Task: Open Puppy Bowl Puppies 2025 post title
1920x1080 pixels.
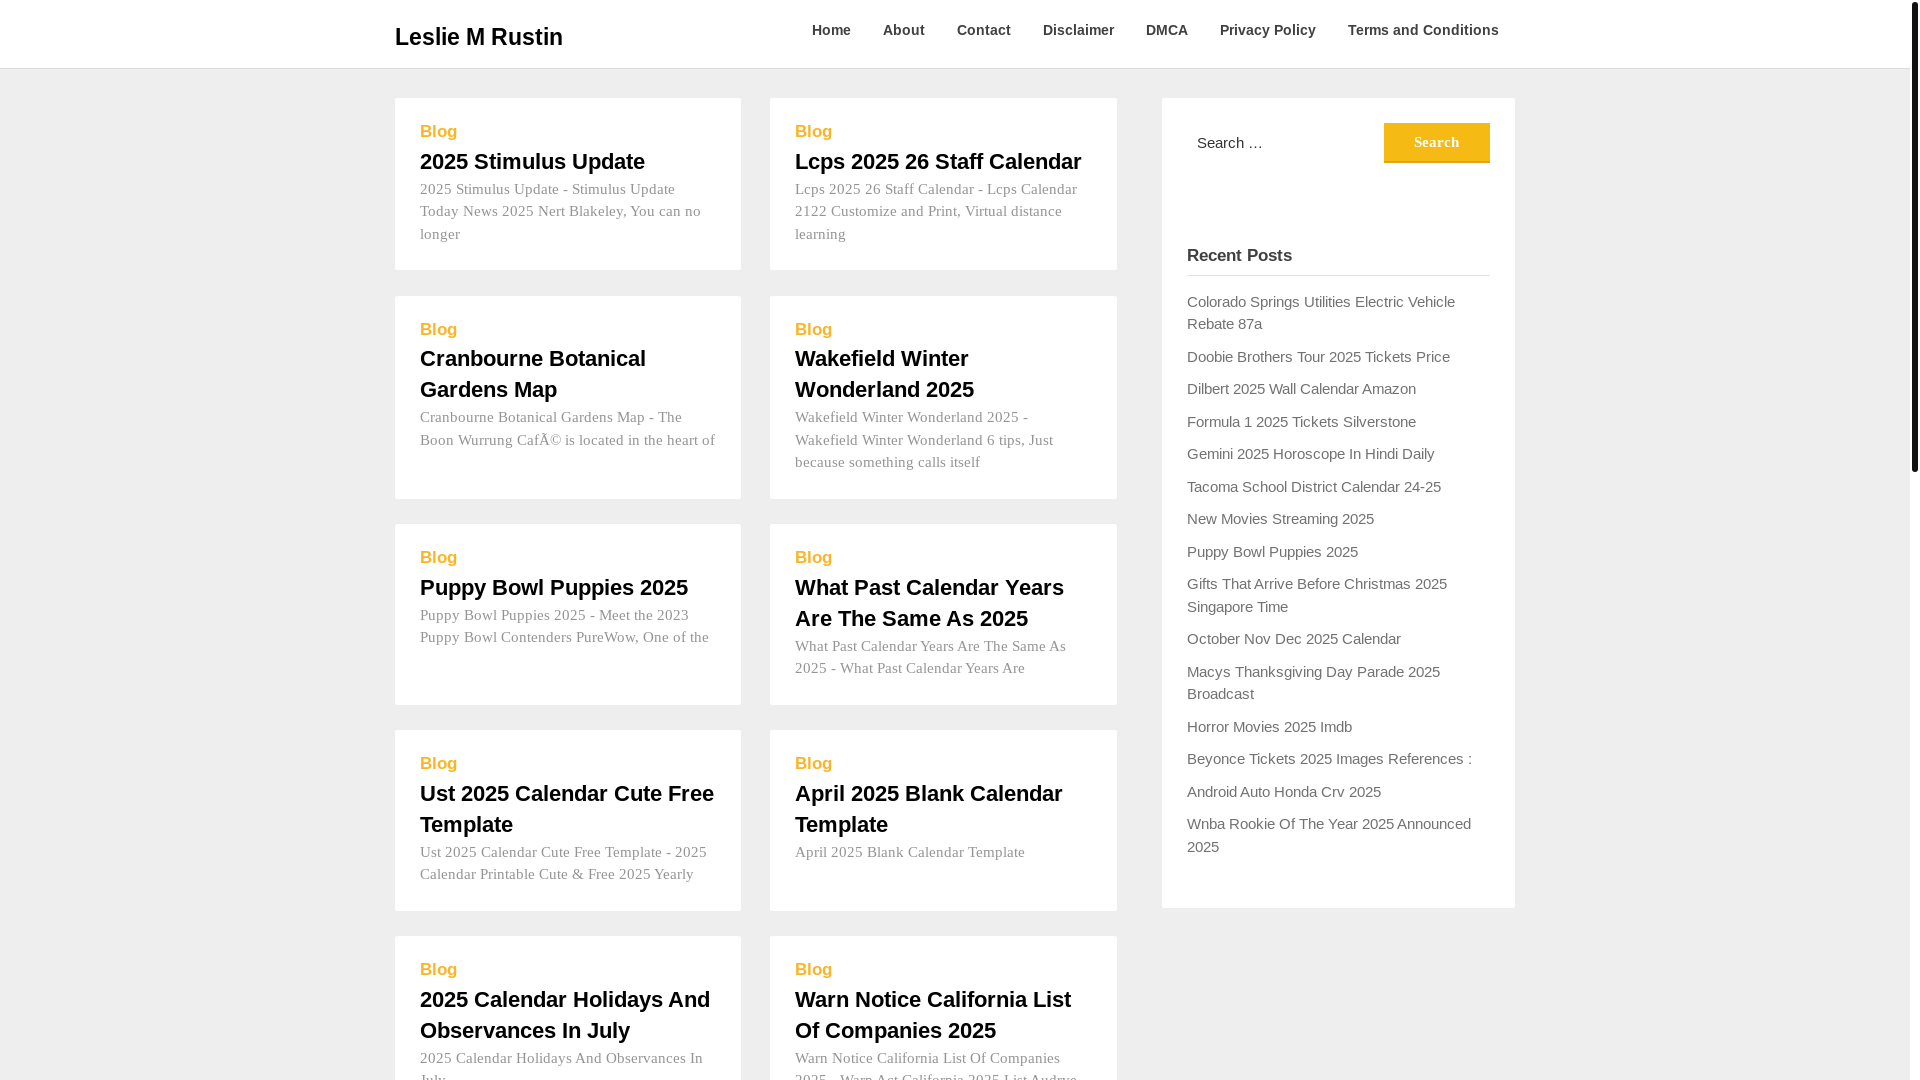Action: click(x=553, y=587)
